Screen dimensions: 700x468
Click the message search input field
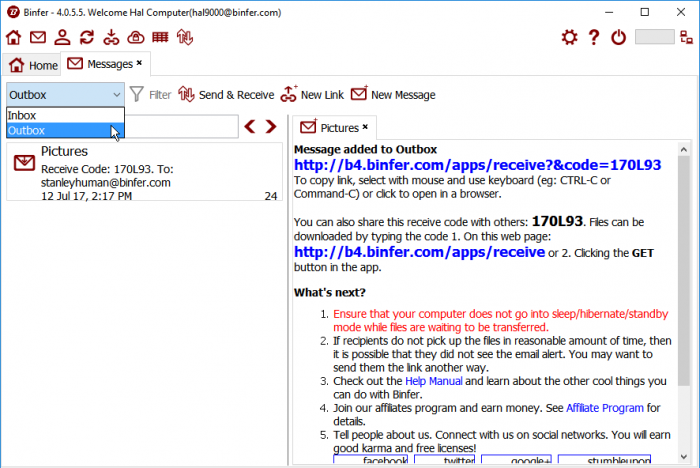(x=181, y=126)
